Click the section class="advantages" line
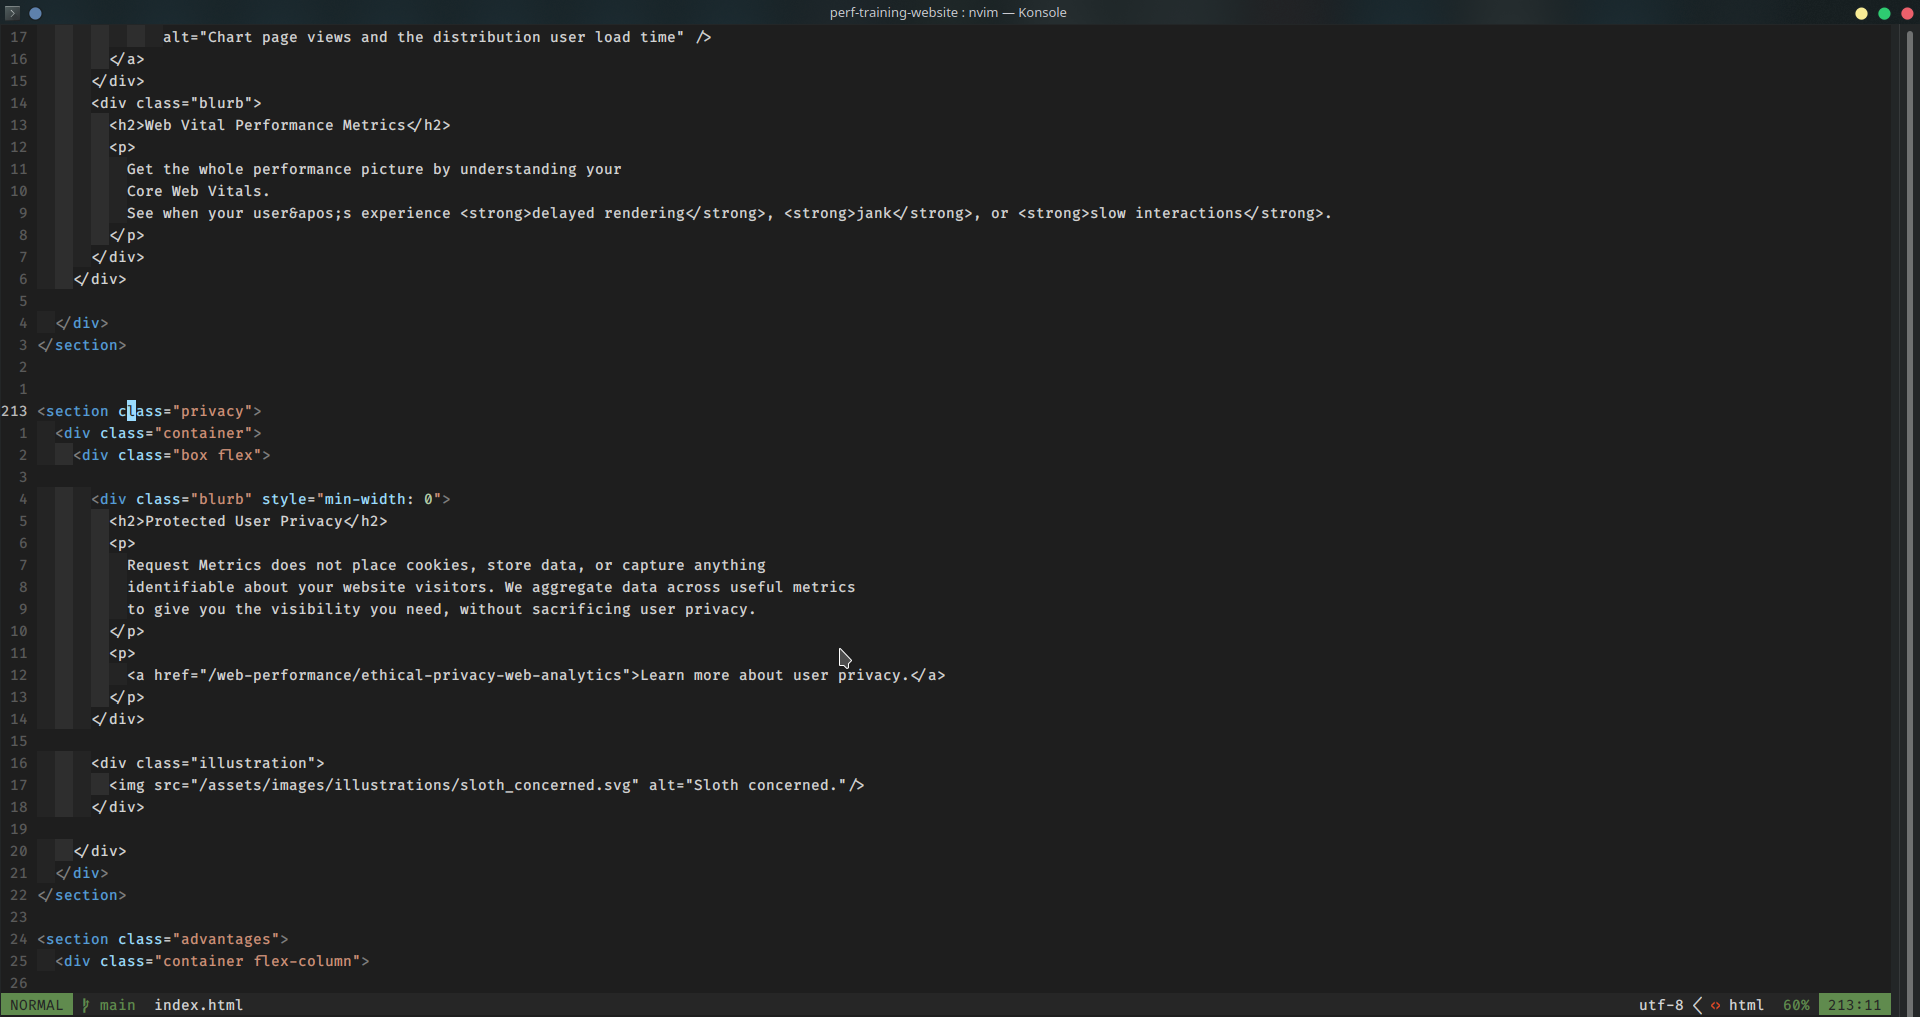 pos(163,939)
